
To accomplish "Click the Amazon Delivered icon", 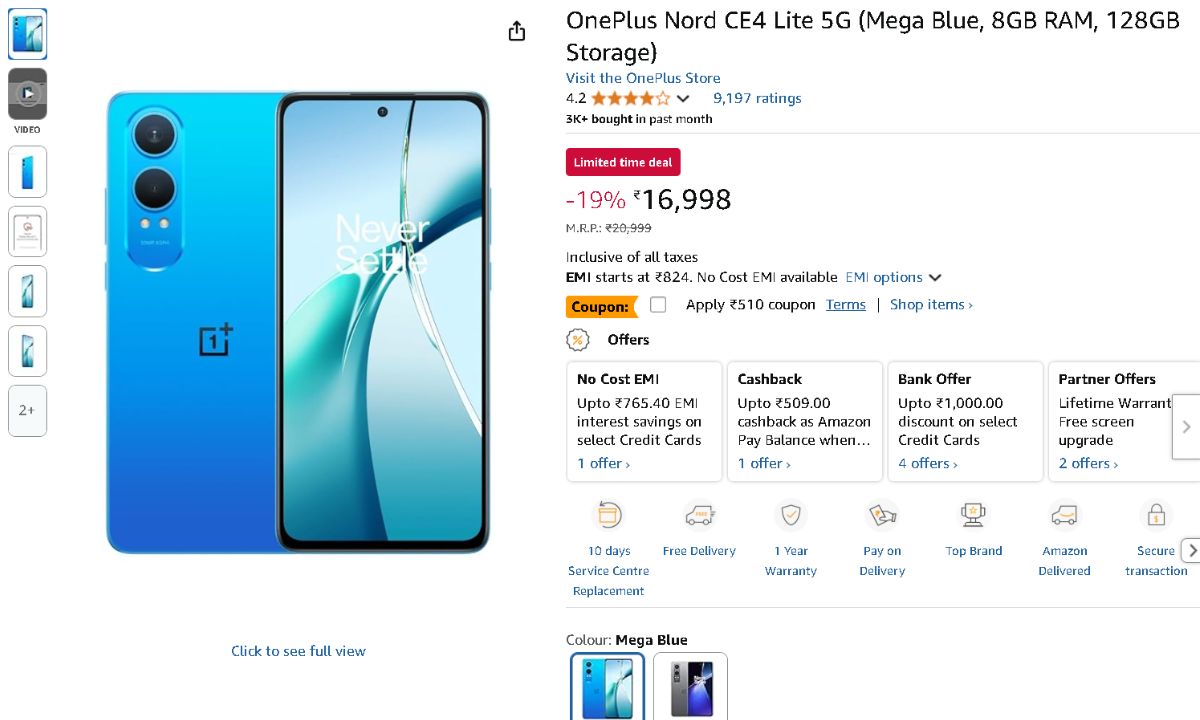I will coord(1064,515).
